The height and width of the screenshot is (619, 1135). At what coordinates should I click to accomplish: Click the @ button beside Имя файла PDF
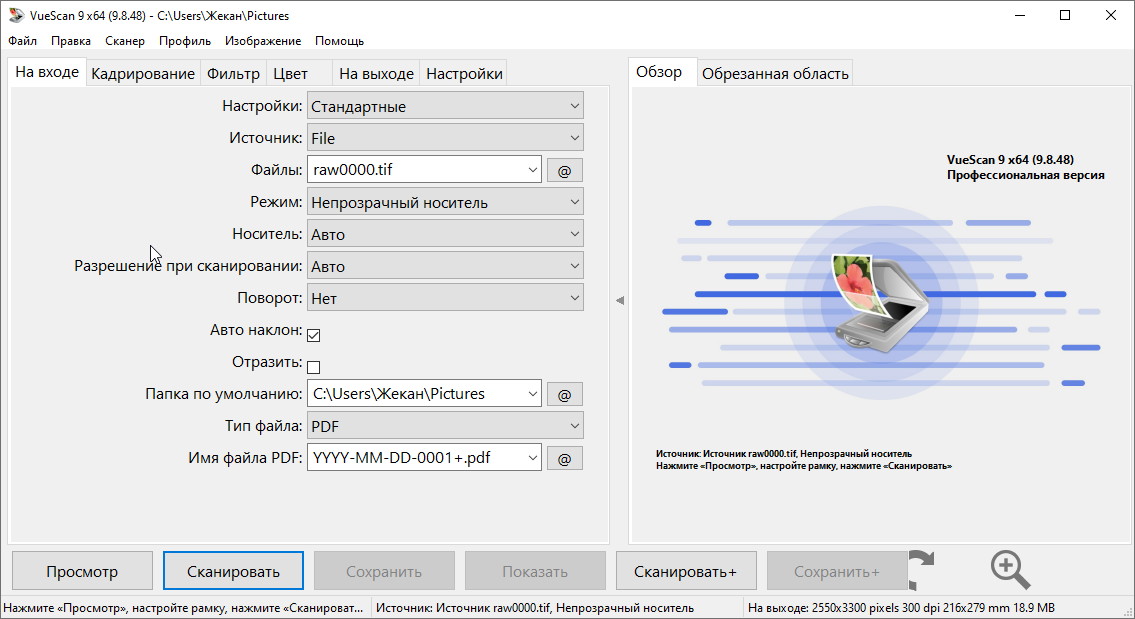pyautogui.click(x=564, y=459)
